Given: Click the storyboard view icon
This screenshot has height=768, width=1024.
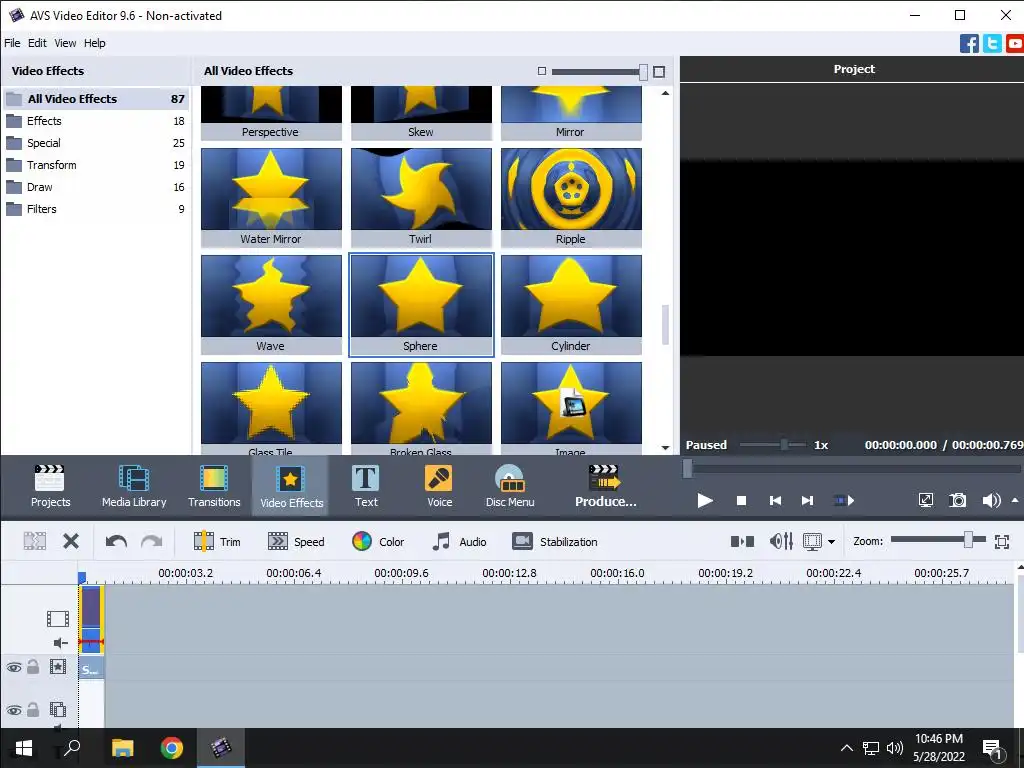Looking at the screenshot, I should coord(743,541).
